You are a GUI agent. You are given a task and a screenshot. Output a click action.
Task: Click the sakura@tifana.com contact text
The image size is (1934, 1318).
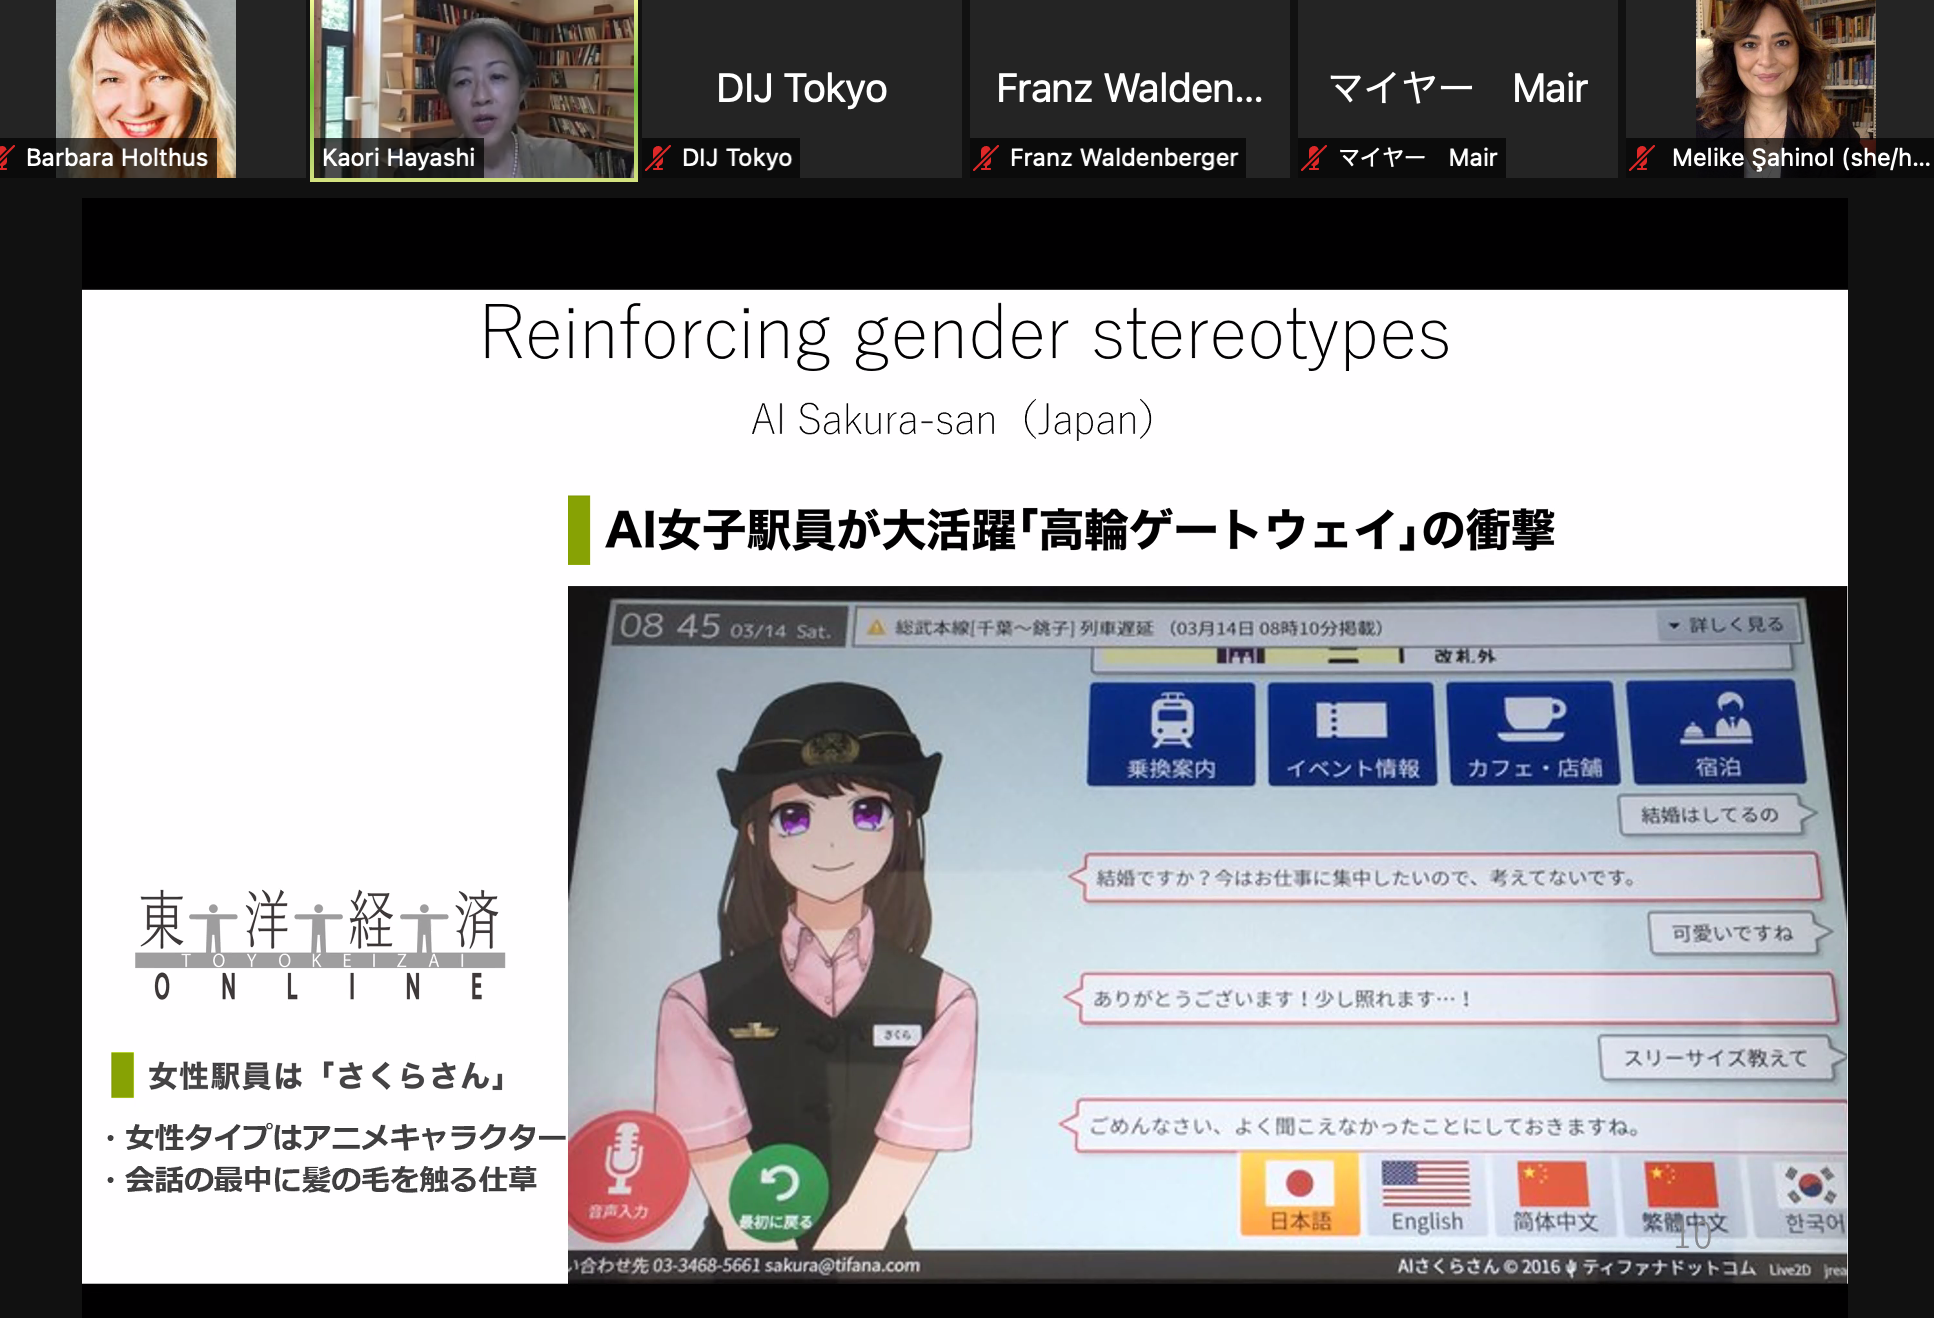(842, 1265)
